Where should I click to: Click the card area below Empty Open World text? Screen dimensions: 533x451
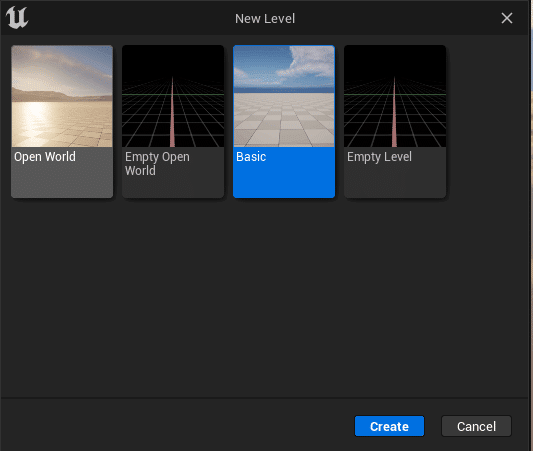(173, 188)
